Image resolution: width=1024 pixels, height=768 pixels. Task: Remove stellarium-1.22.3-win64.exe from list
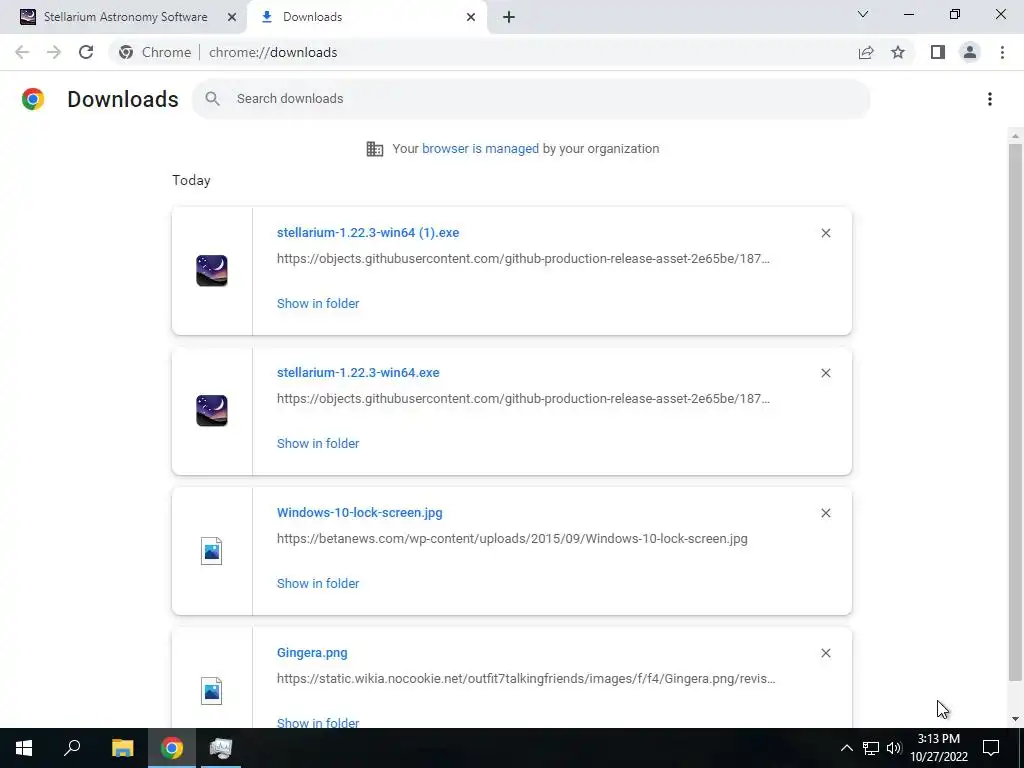pyautogui.click(x=826, y=373)
